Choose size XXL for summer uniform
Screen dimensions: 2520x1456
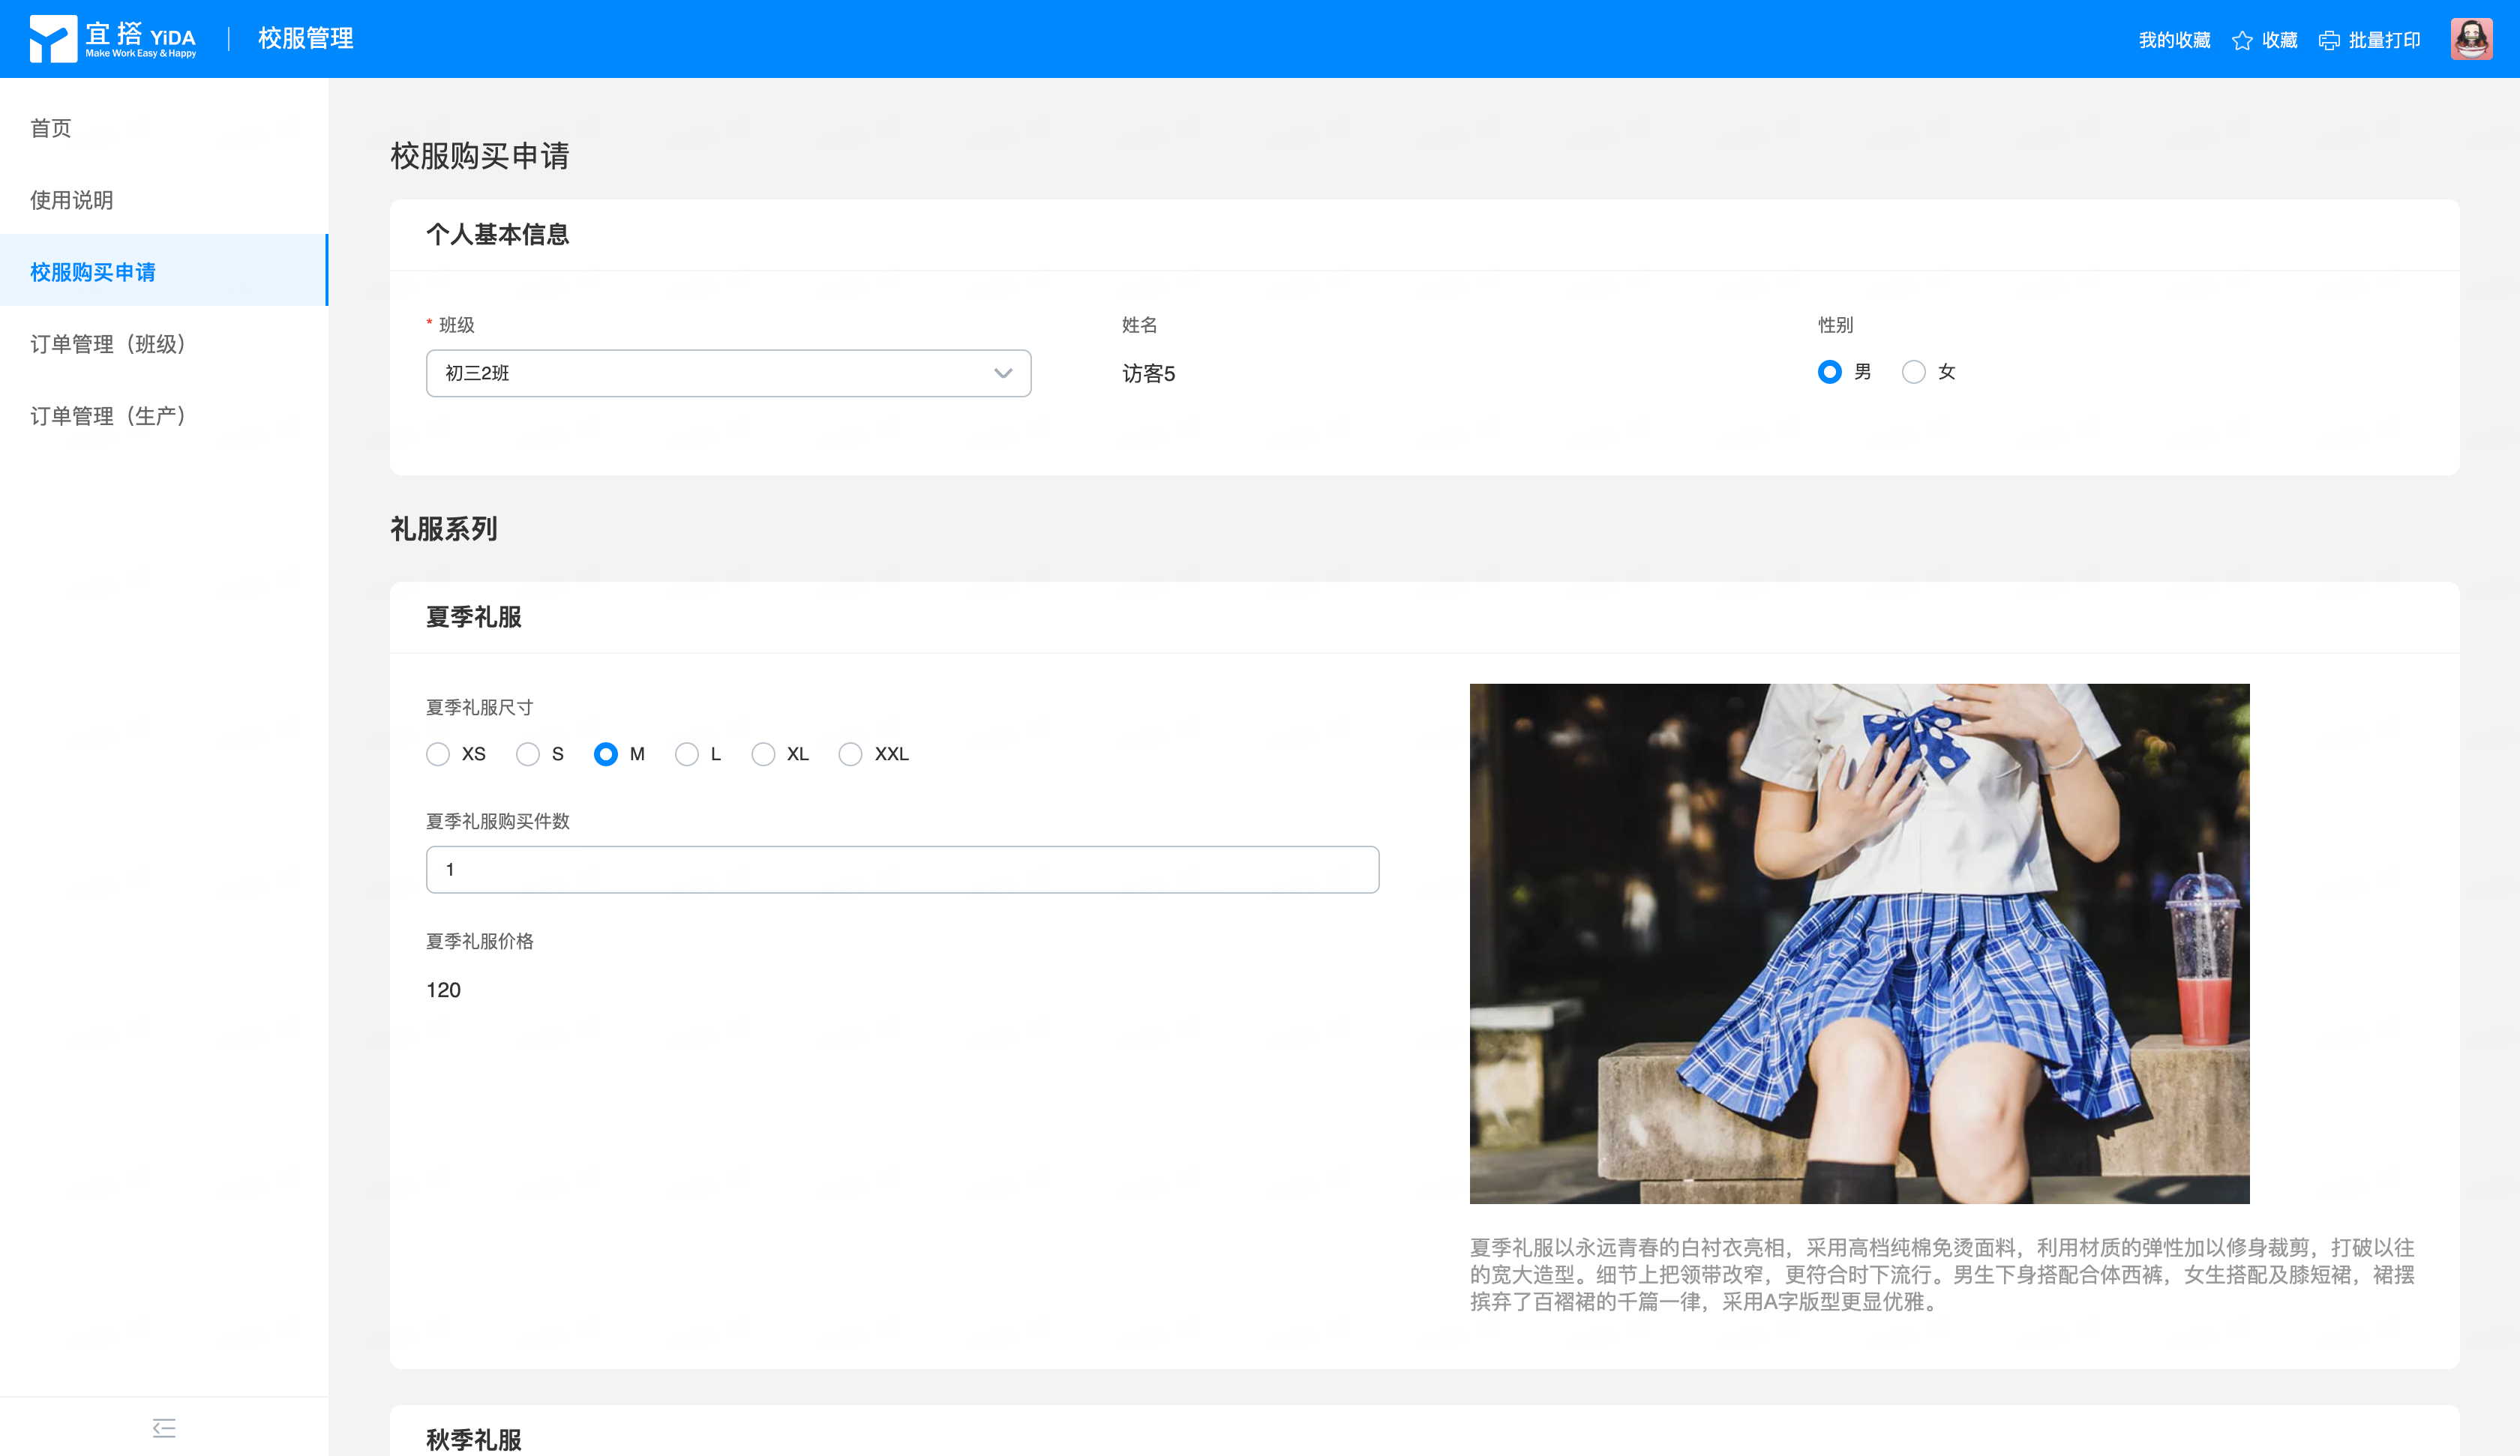point(850,754)
